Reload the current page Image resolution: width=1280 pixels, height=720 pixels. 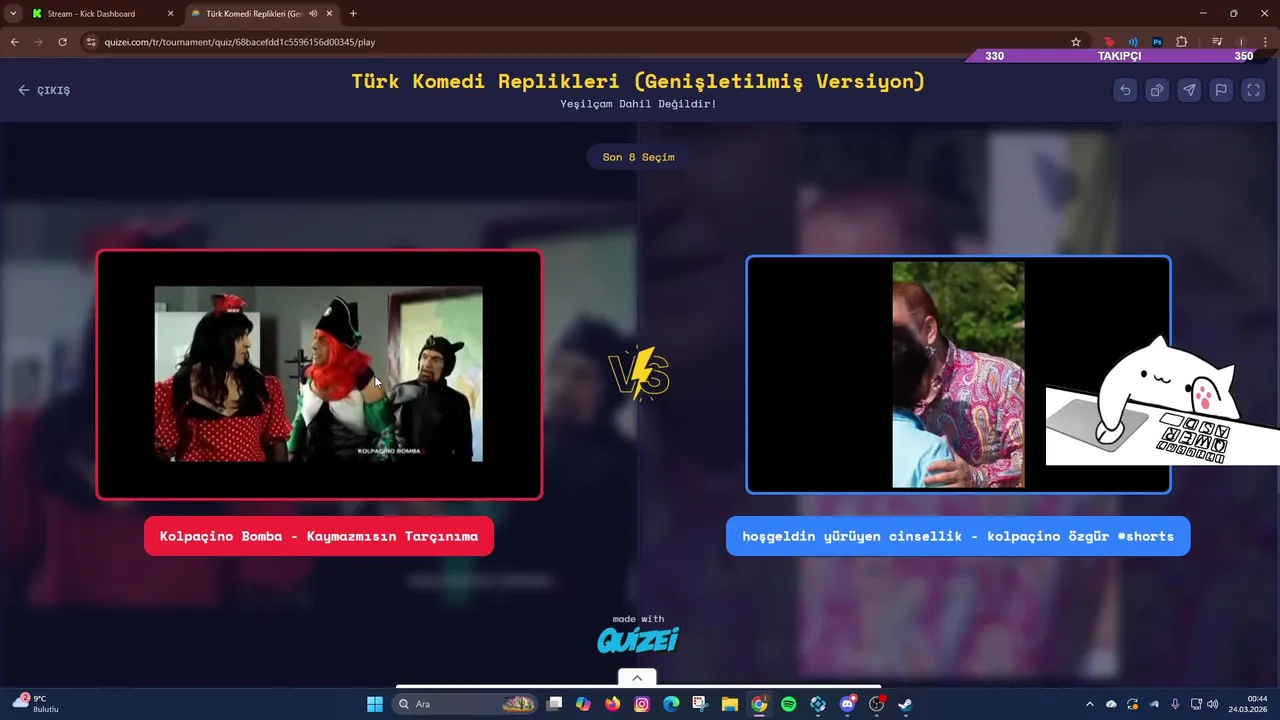[62, 42]
